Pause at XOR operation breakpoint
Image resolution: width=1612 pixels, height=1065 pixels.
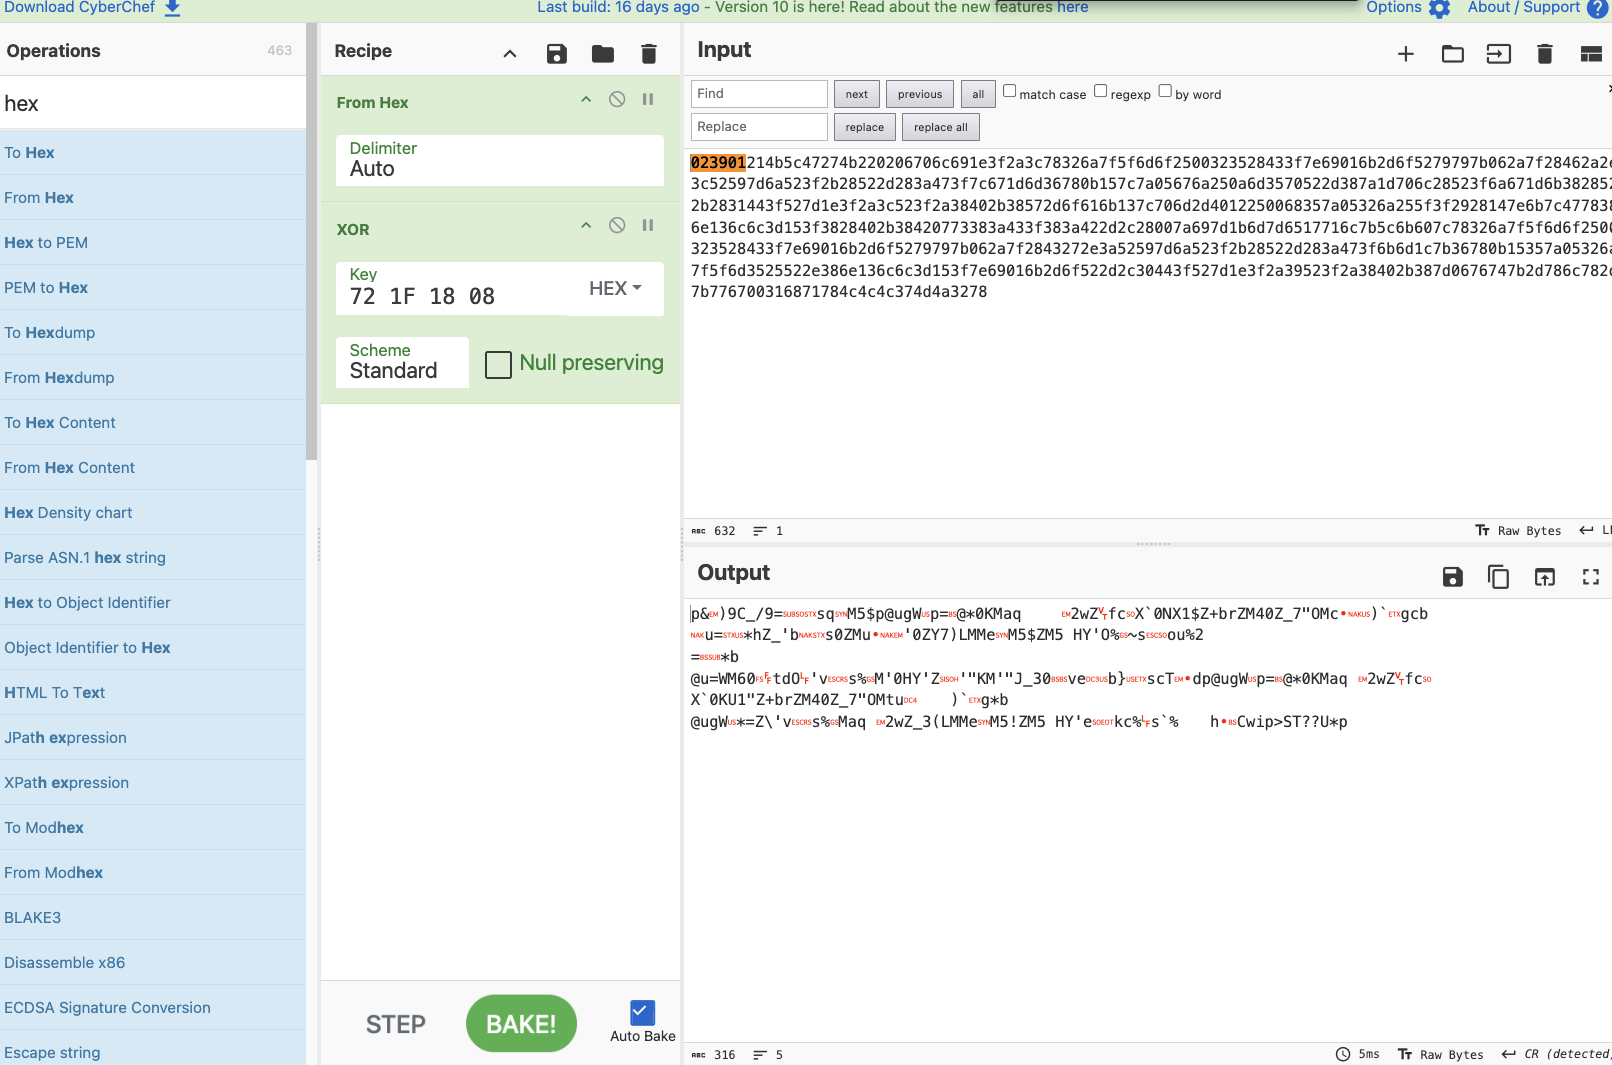648,226
